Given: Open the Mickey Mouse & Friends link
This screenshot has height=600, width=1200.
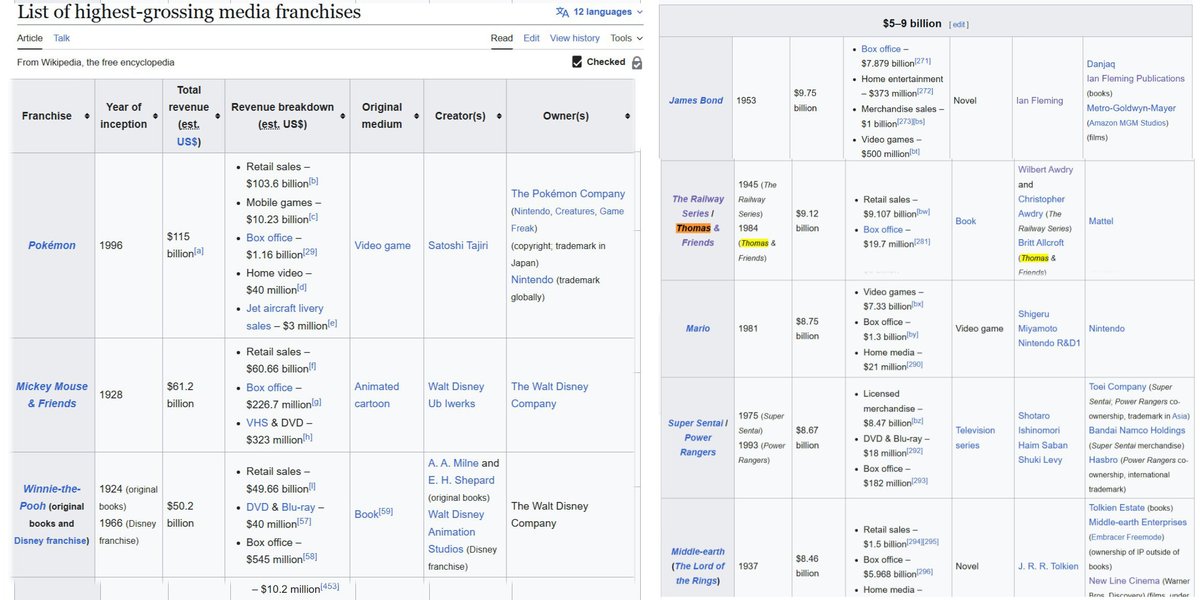Looking at the screenshot, I should point(52,395).
